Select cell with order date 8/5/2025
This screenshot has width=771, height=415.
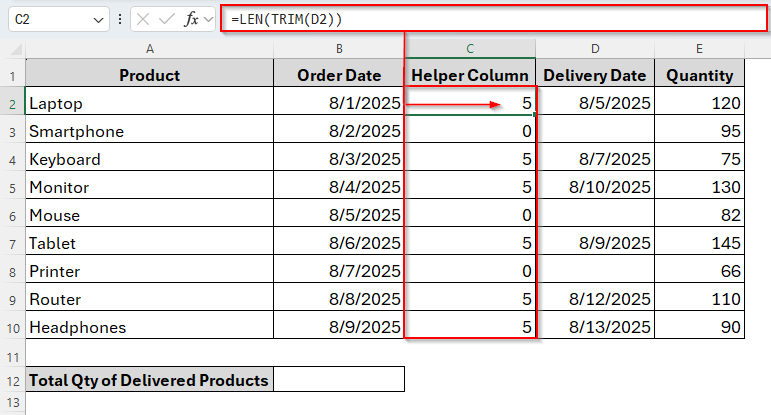pyautogui.click(x=338, y=215)
